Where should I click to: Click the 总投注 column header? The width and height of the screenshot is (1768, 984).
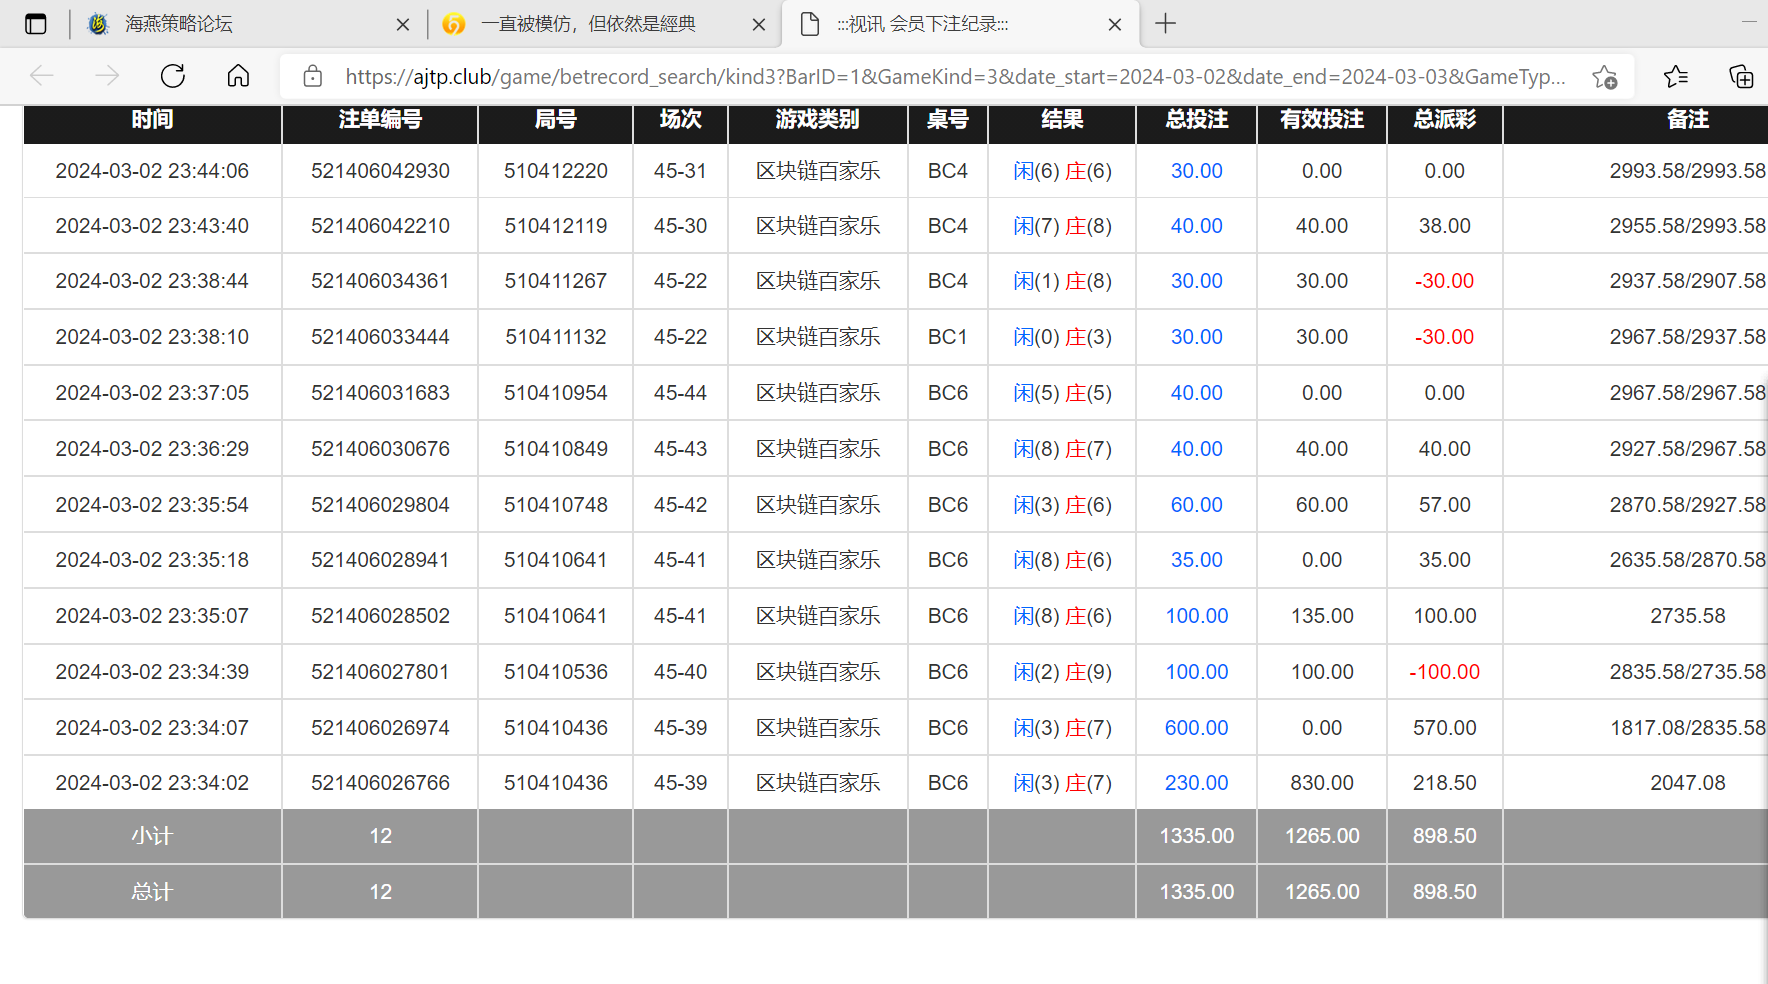pos(1196,119)
